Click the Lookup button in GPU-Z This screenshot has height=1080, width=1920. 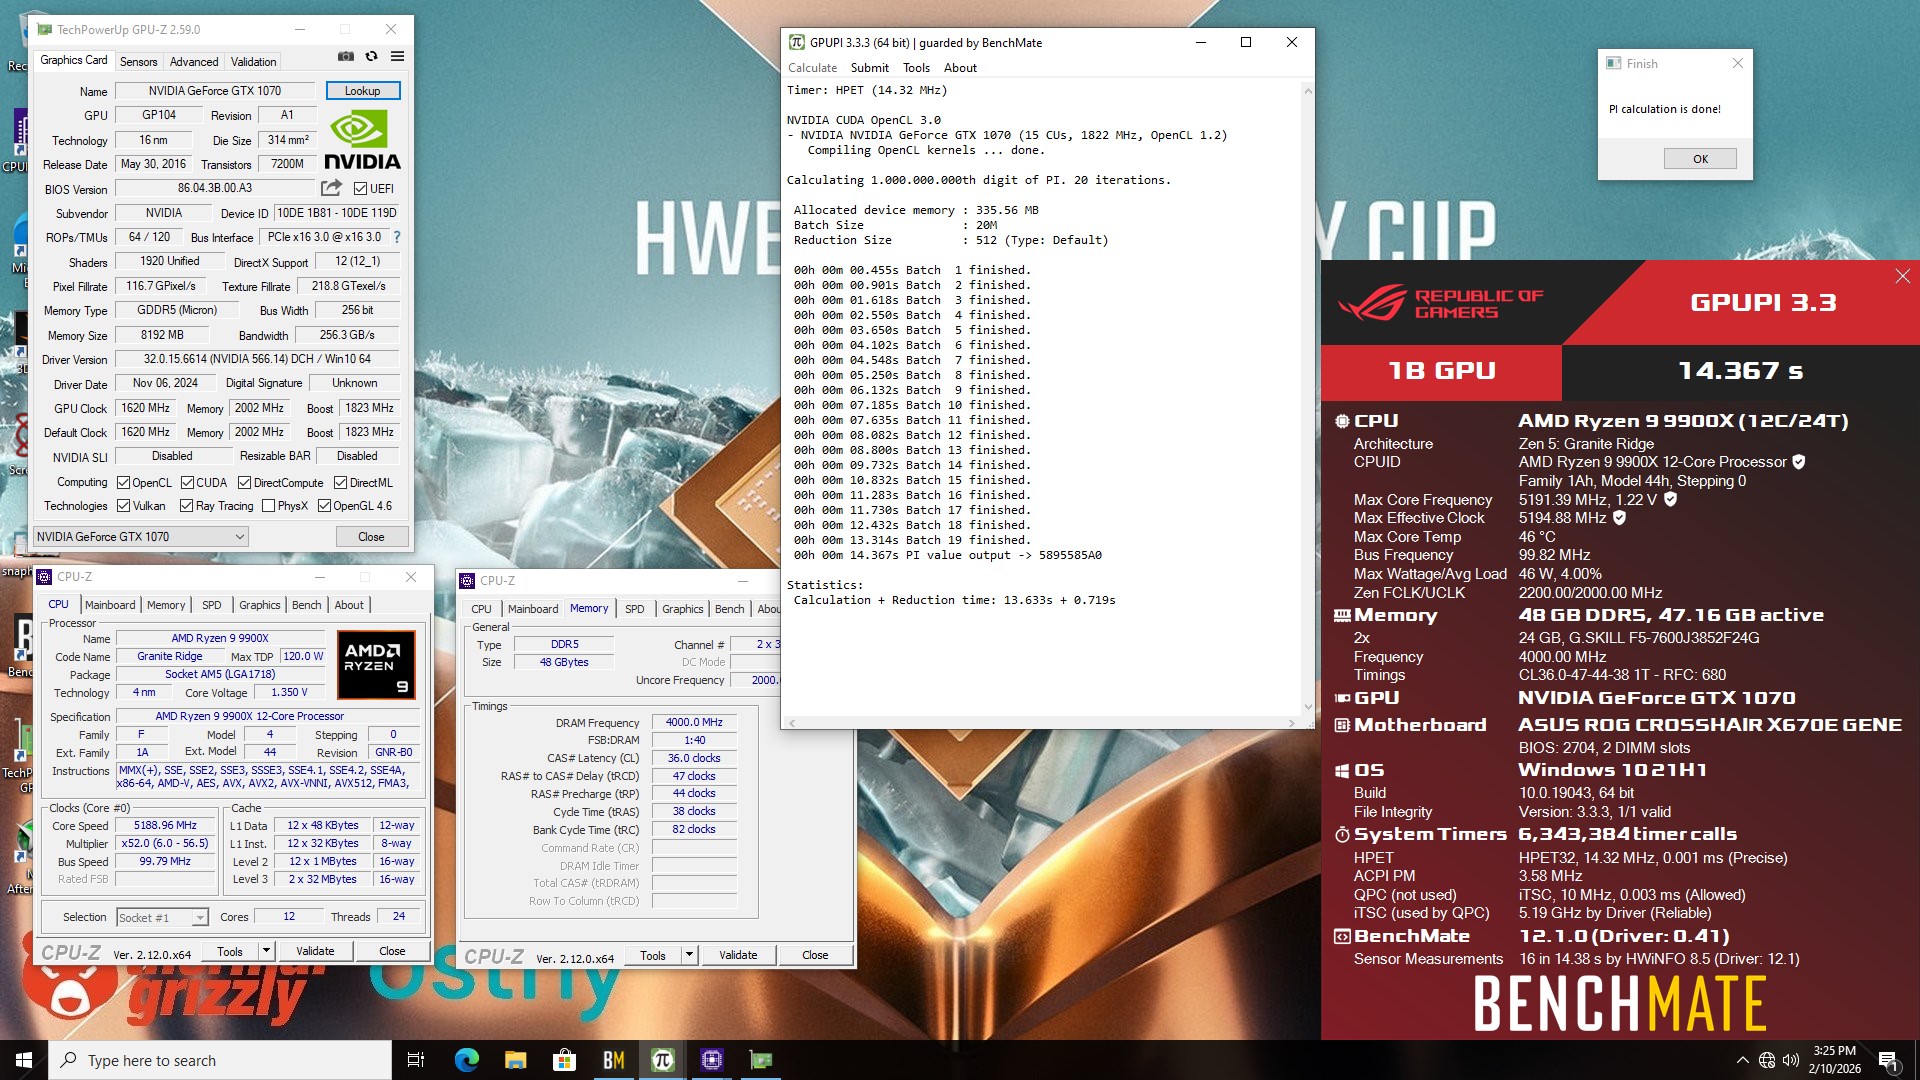point(363,91)
